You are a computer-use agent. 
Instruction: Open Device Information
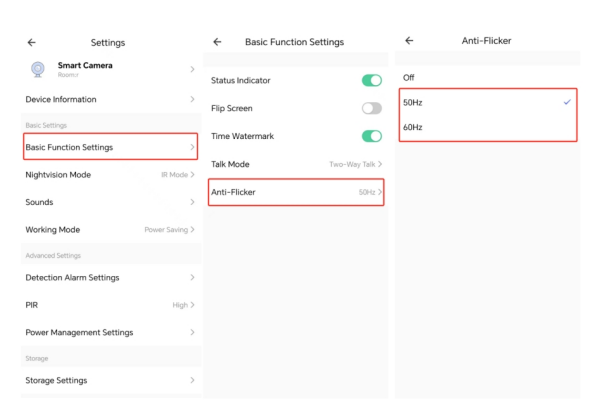click(x=109, y=100)
